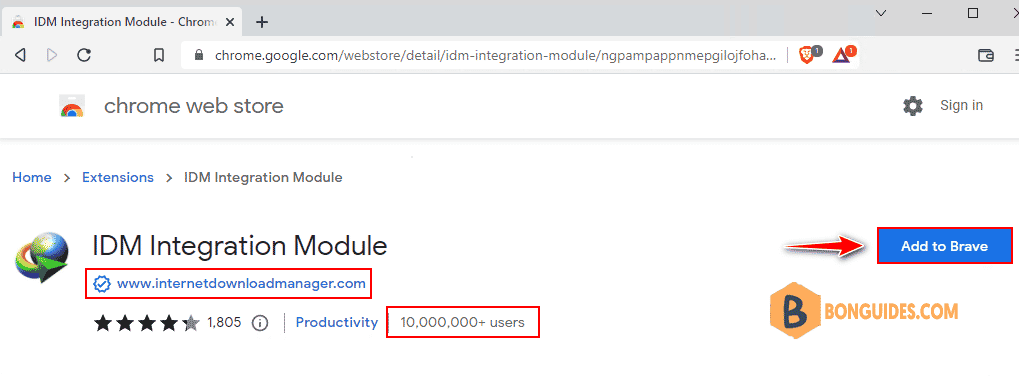1019x376 pixels.
Task: Open Chrome Web Store settings gear
Action: (912, 105)
